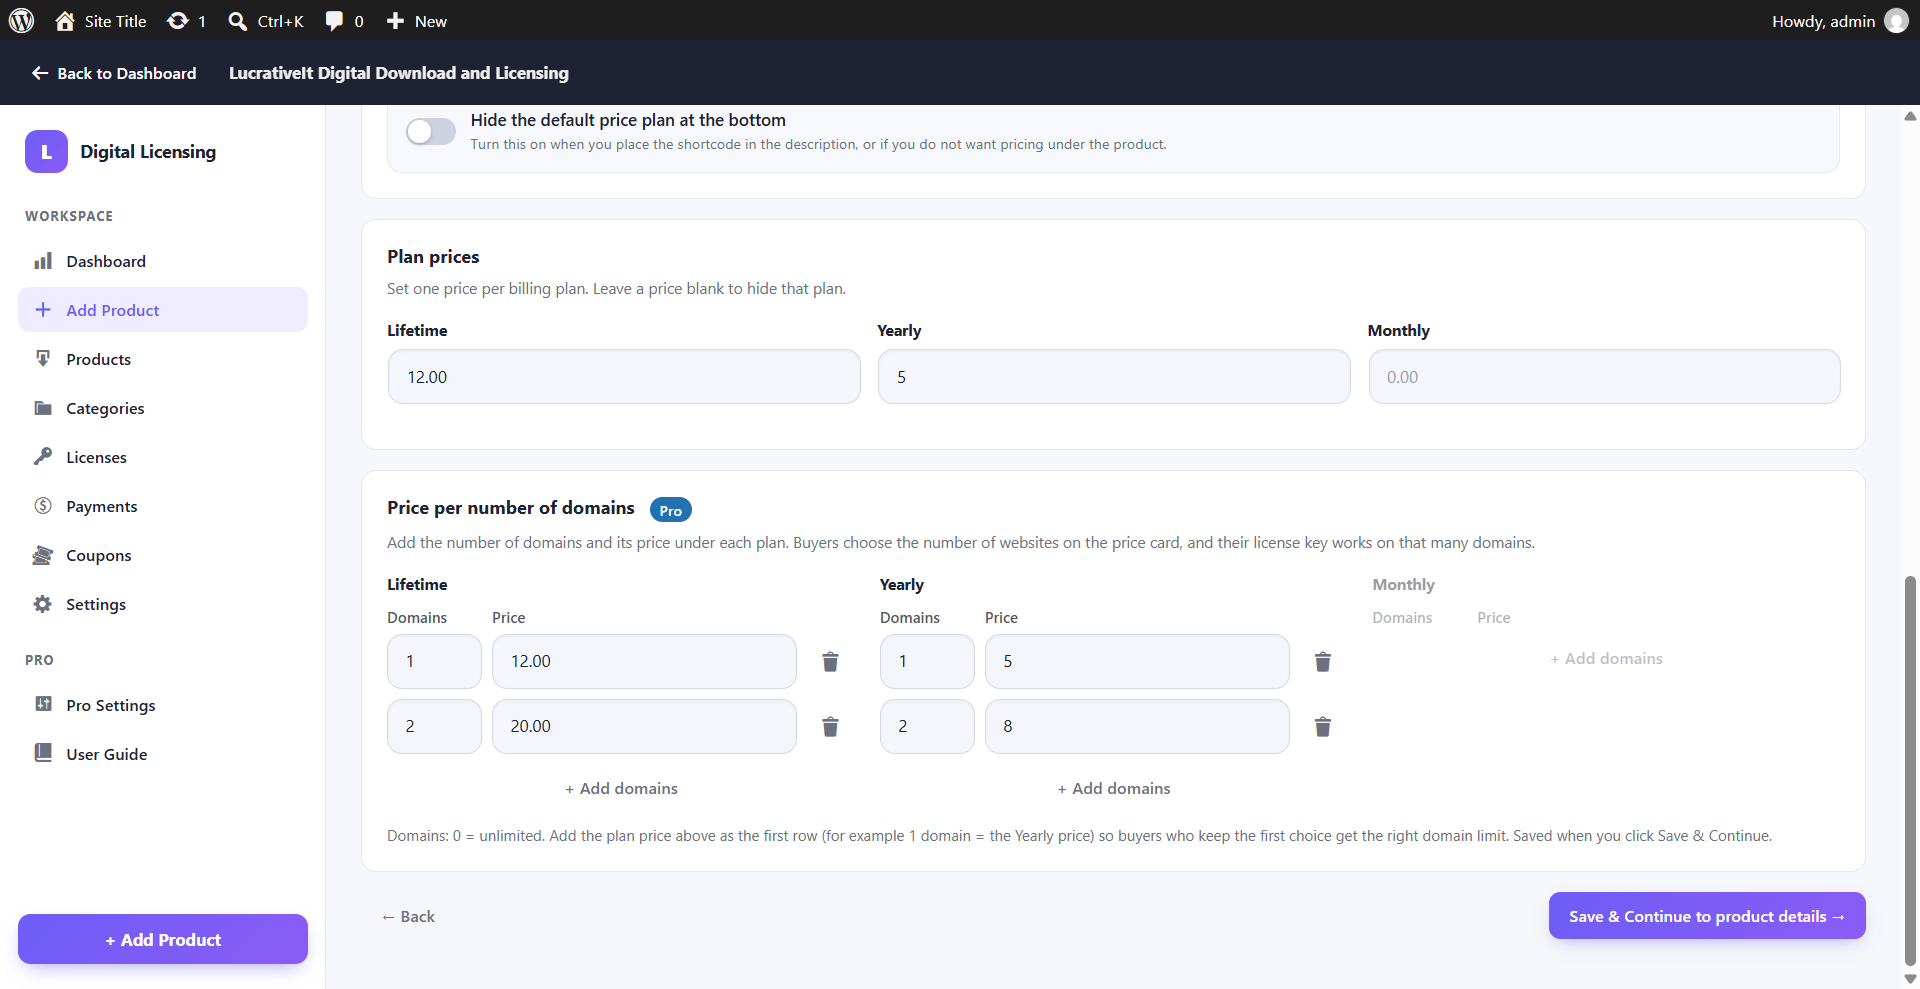Click the purple + Add Product button
The height and width of the screenshot is (989, 1920).
tap(163, 939)
